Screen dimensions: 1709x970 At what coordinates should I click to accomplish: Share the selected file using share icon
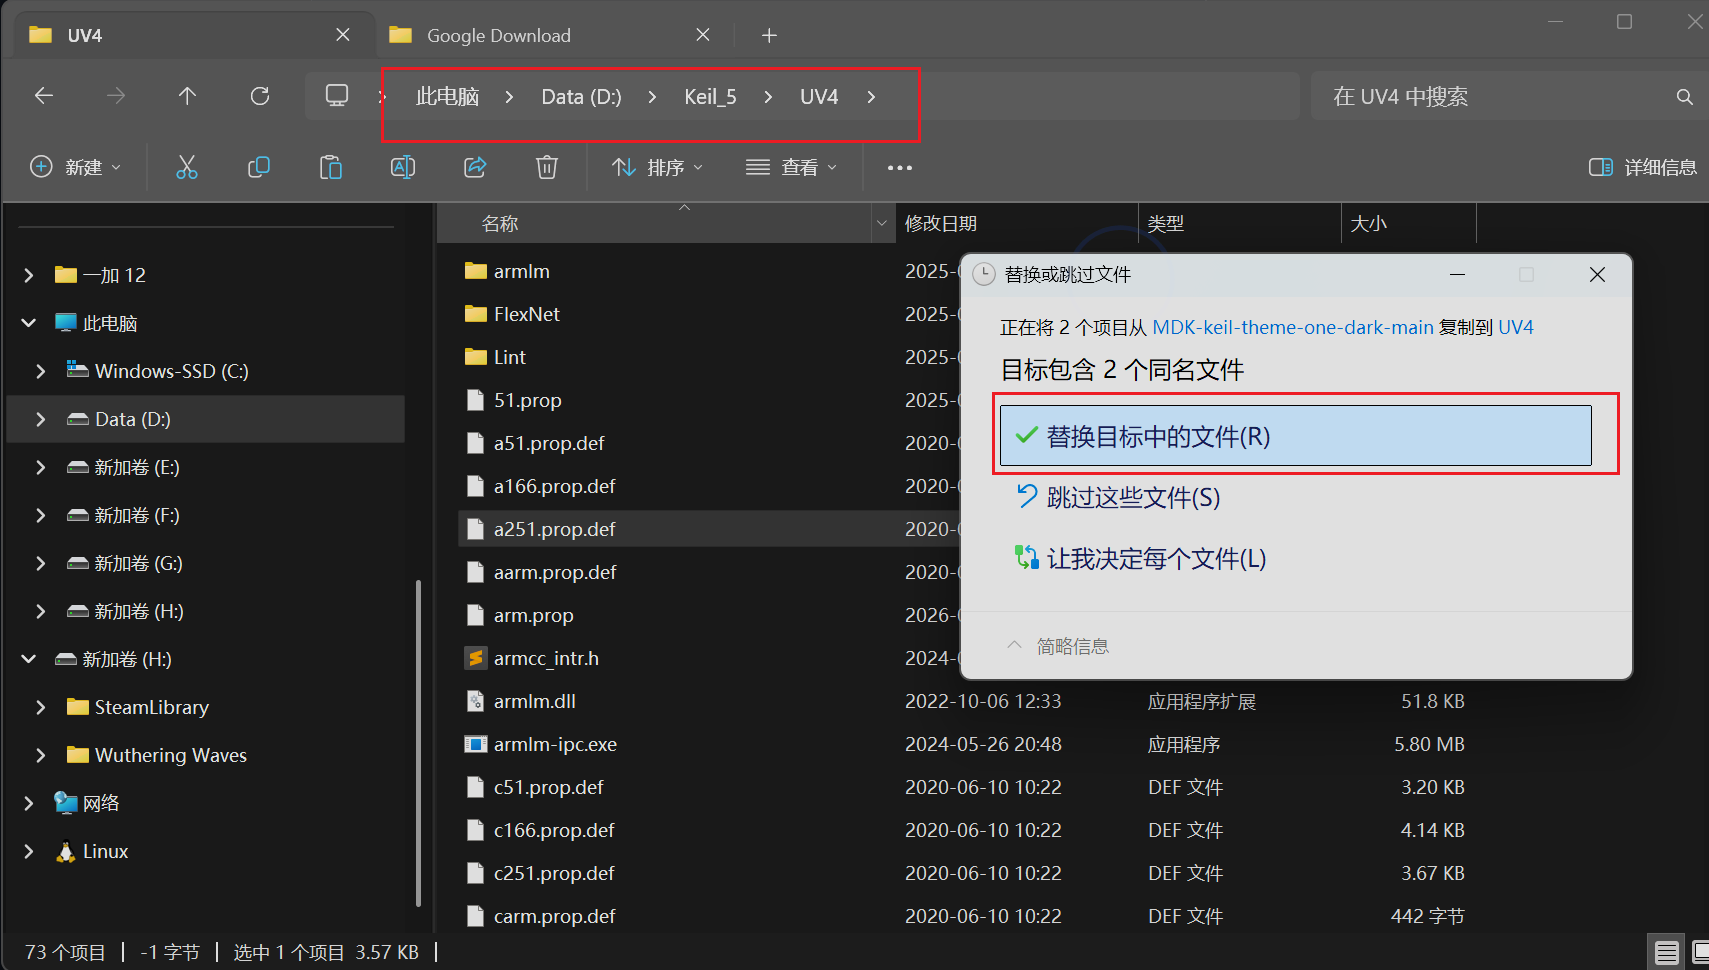[475, 167]
